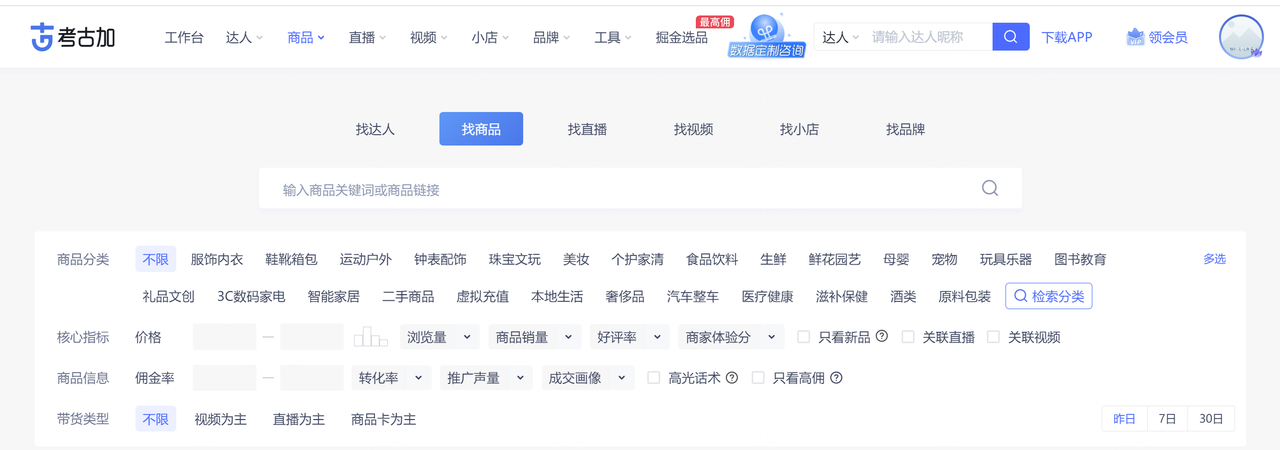Click the help icon next to 只看新品
This screenshot has width=1280, height=450.
882,337
